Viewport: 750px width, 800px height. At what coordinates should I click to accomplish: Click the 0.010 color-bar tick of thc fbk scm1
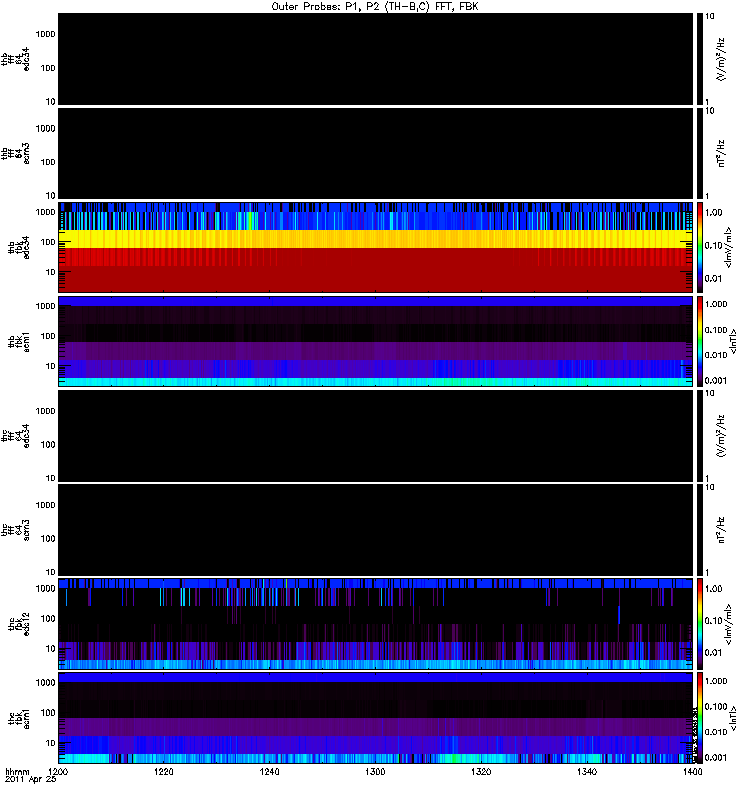pyautogui.click(x=716, y=732)
